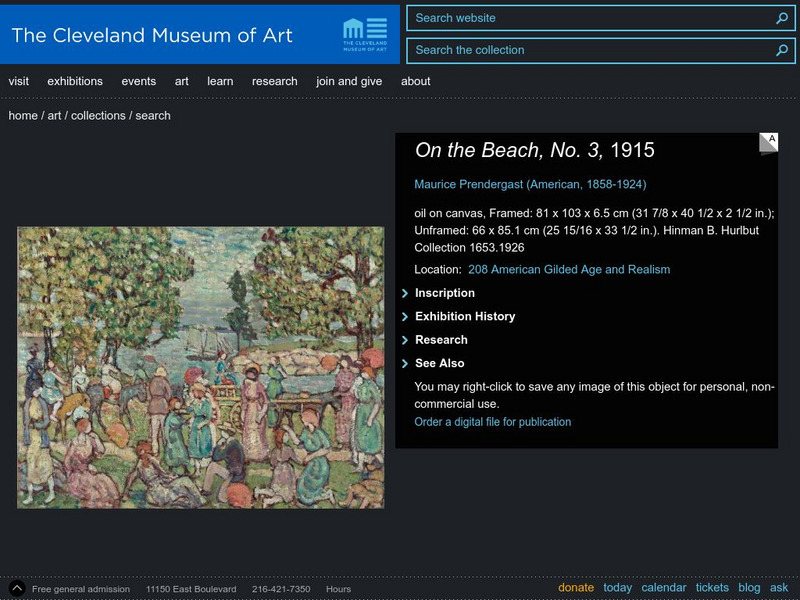Open 208 American Gilded Age and Realism link
The image size is (800, 600).
[569, 269]
